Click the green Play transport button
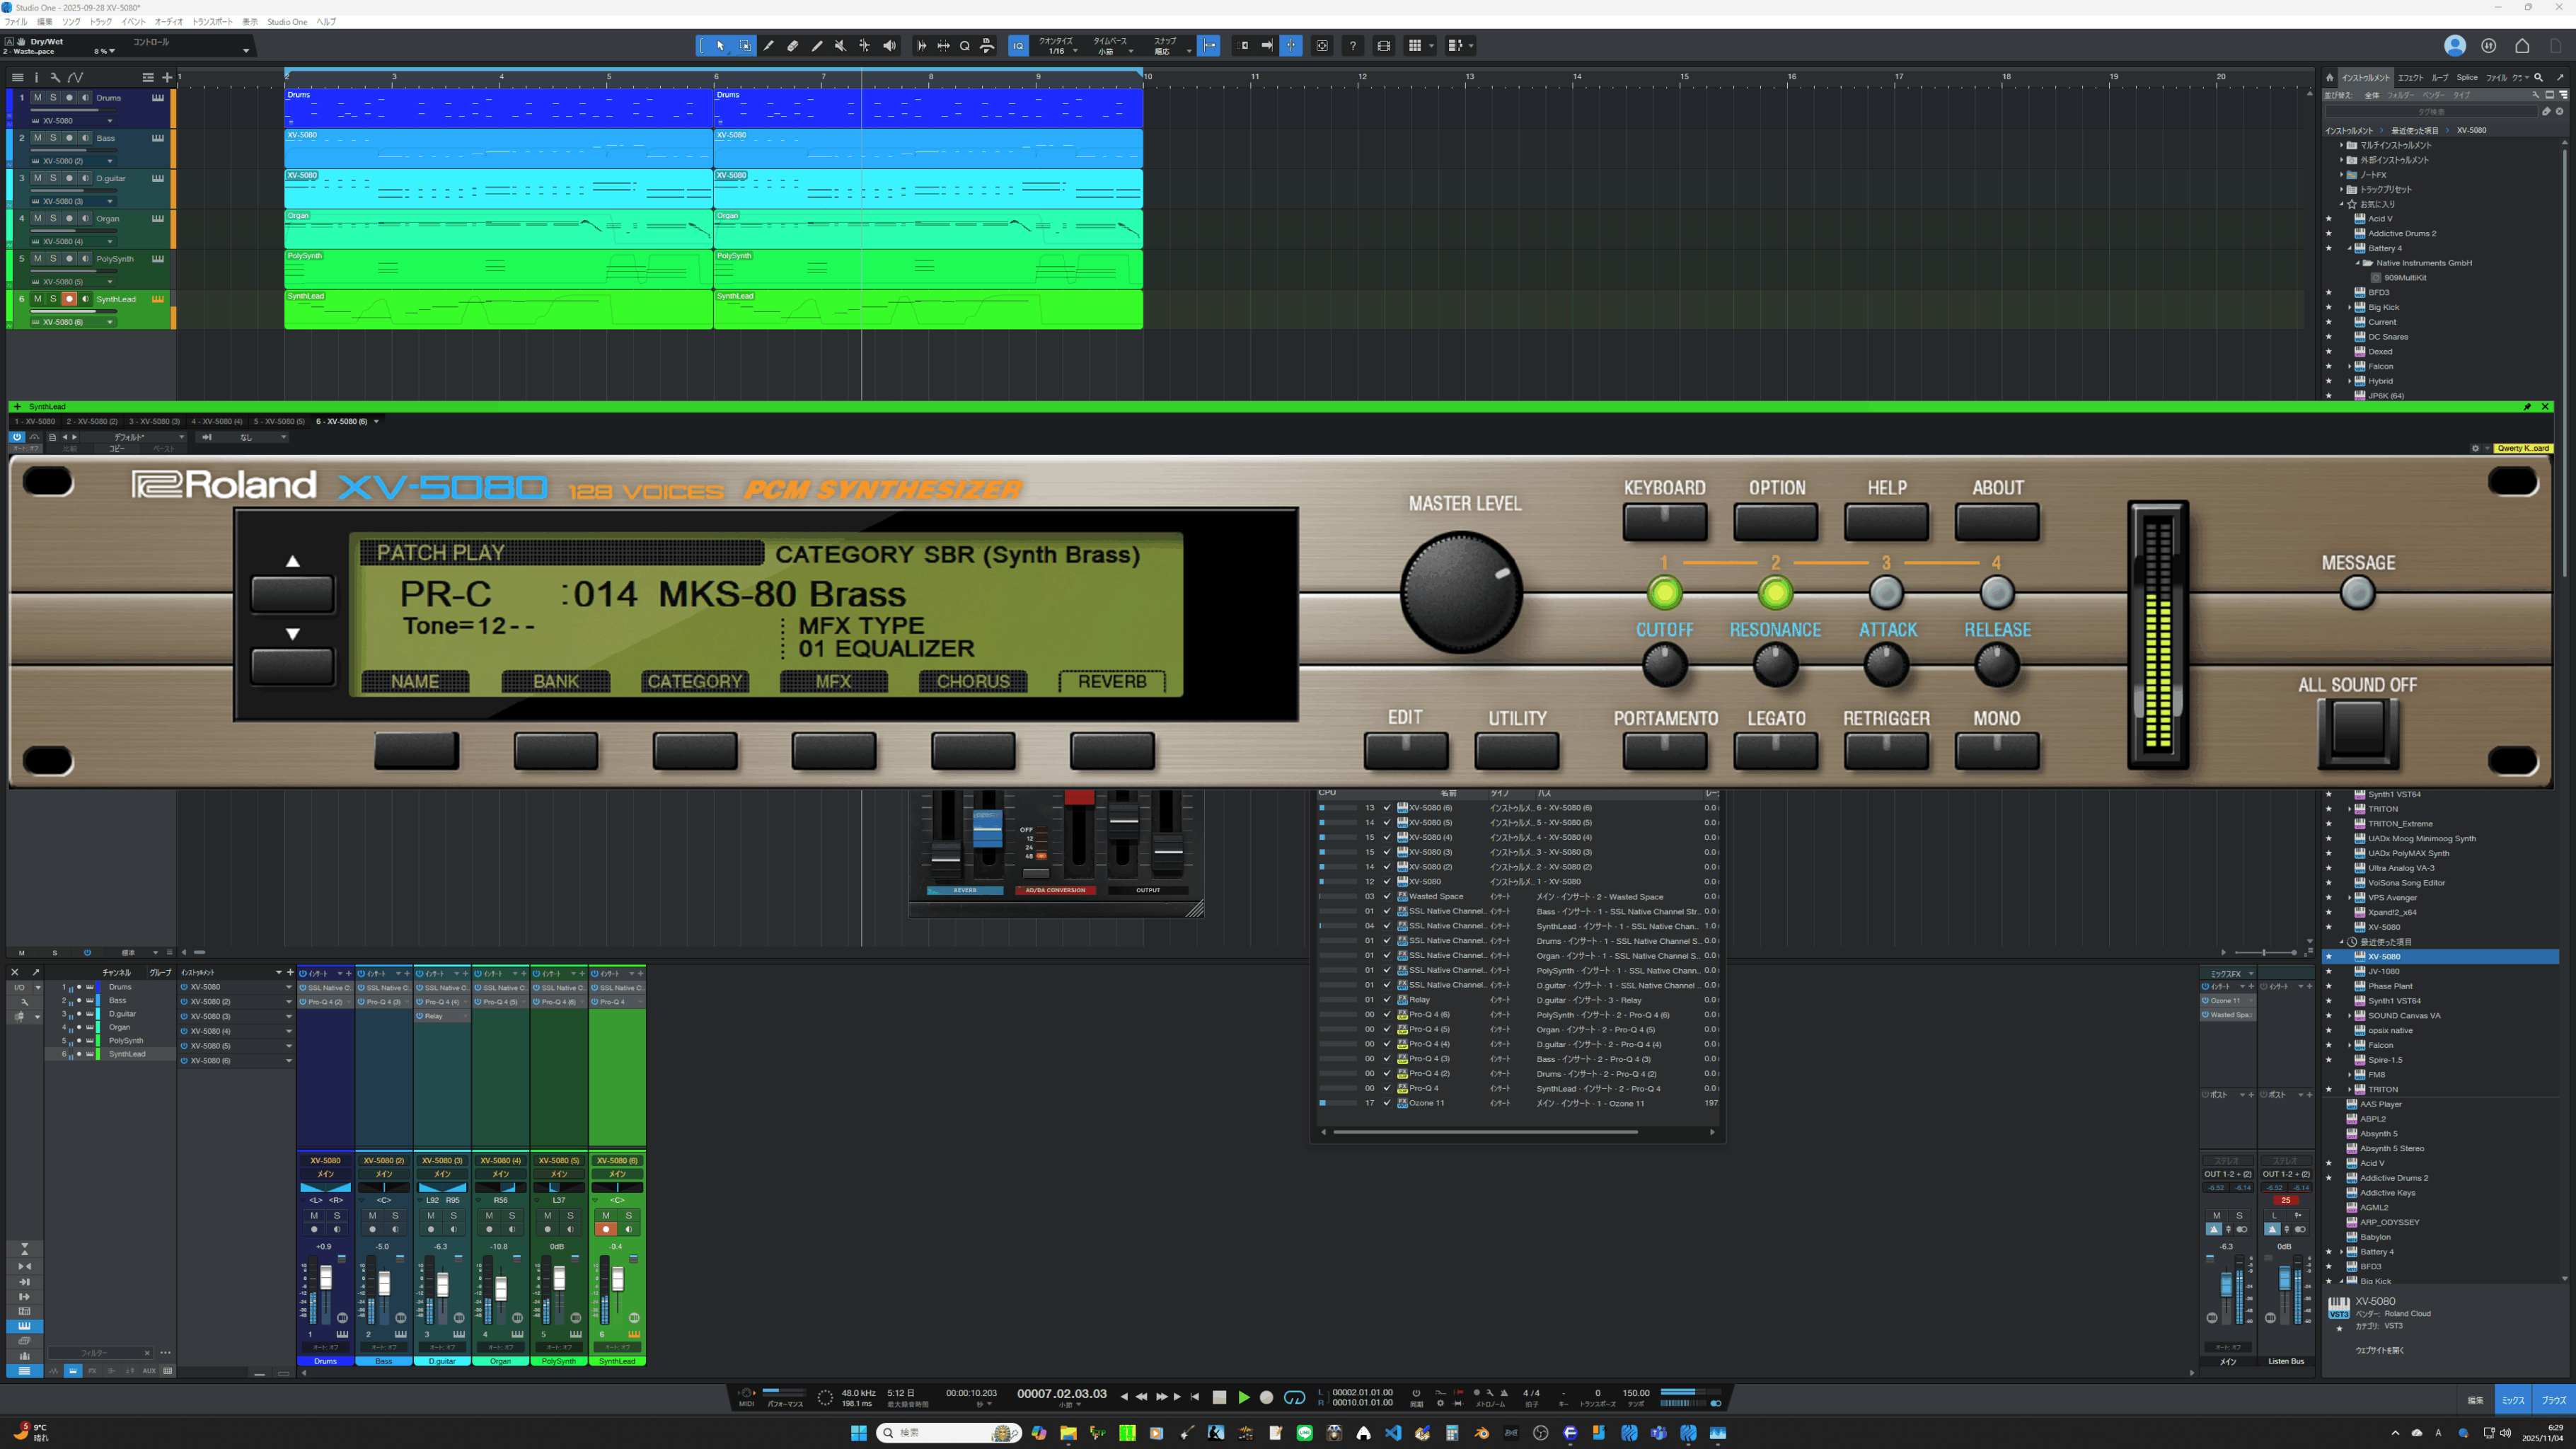Viewport: 2576px width, 1449px height. tap(1244, 1397)
